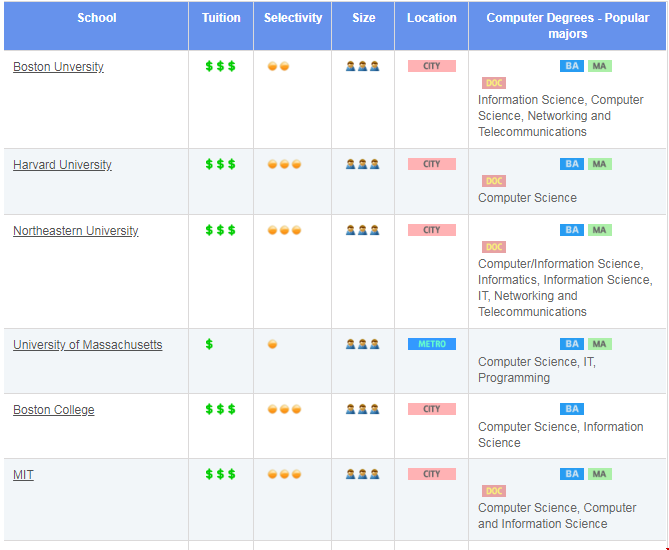Image resolution: width=669 pixels, height=550 pixels.
Task: Click the METRO location badge
Action: 431,344
